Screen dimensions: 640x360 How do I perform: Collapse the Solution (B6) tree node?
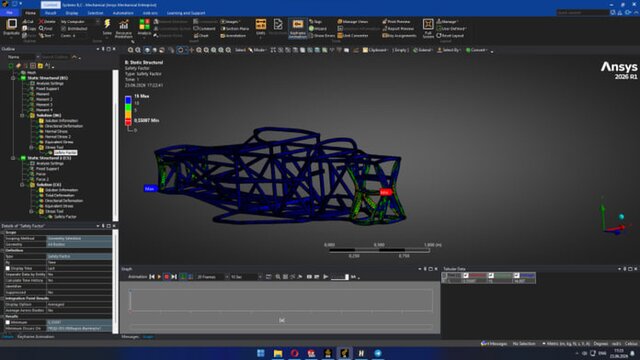[22, 116]
